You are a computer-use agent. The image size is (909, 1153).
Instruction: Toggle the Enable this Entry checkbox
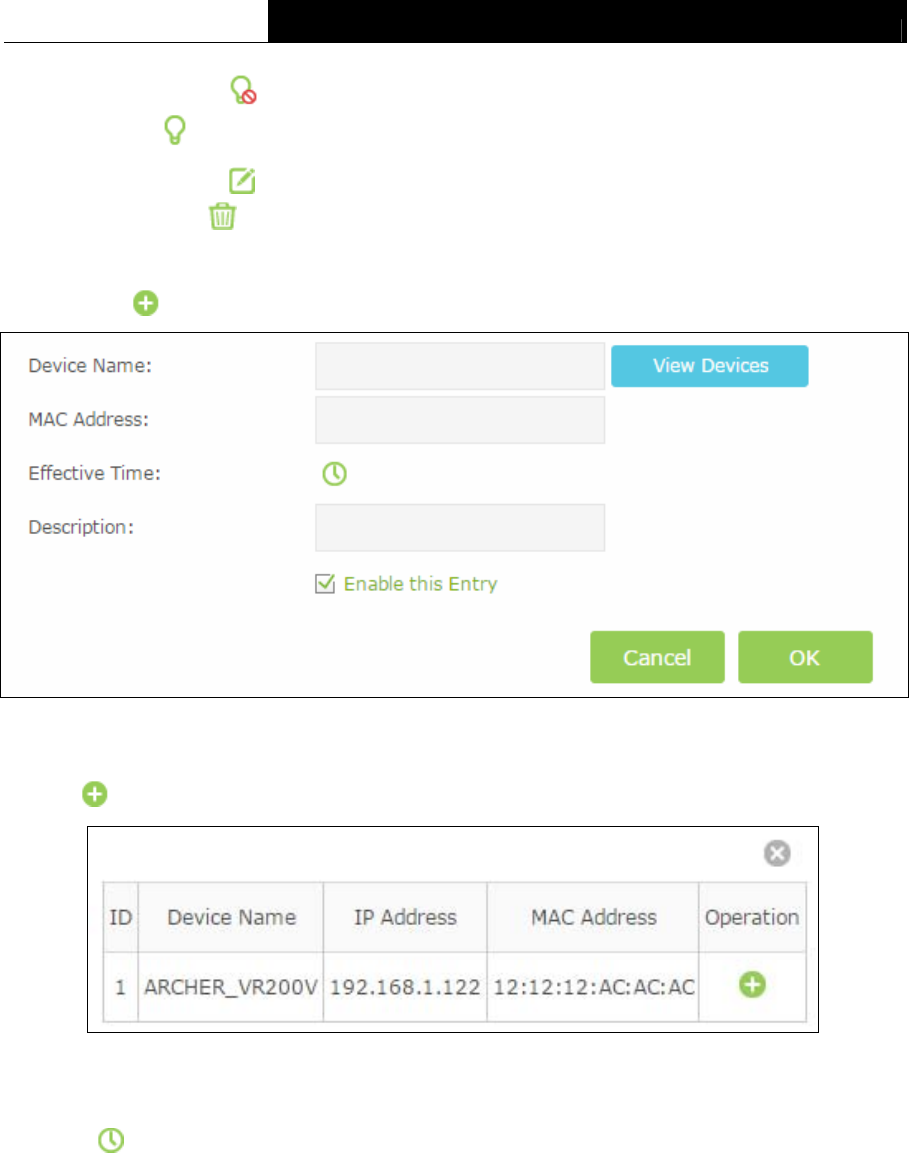325,584
